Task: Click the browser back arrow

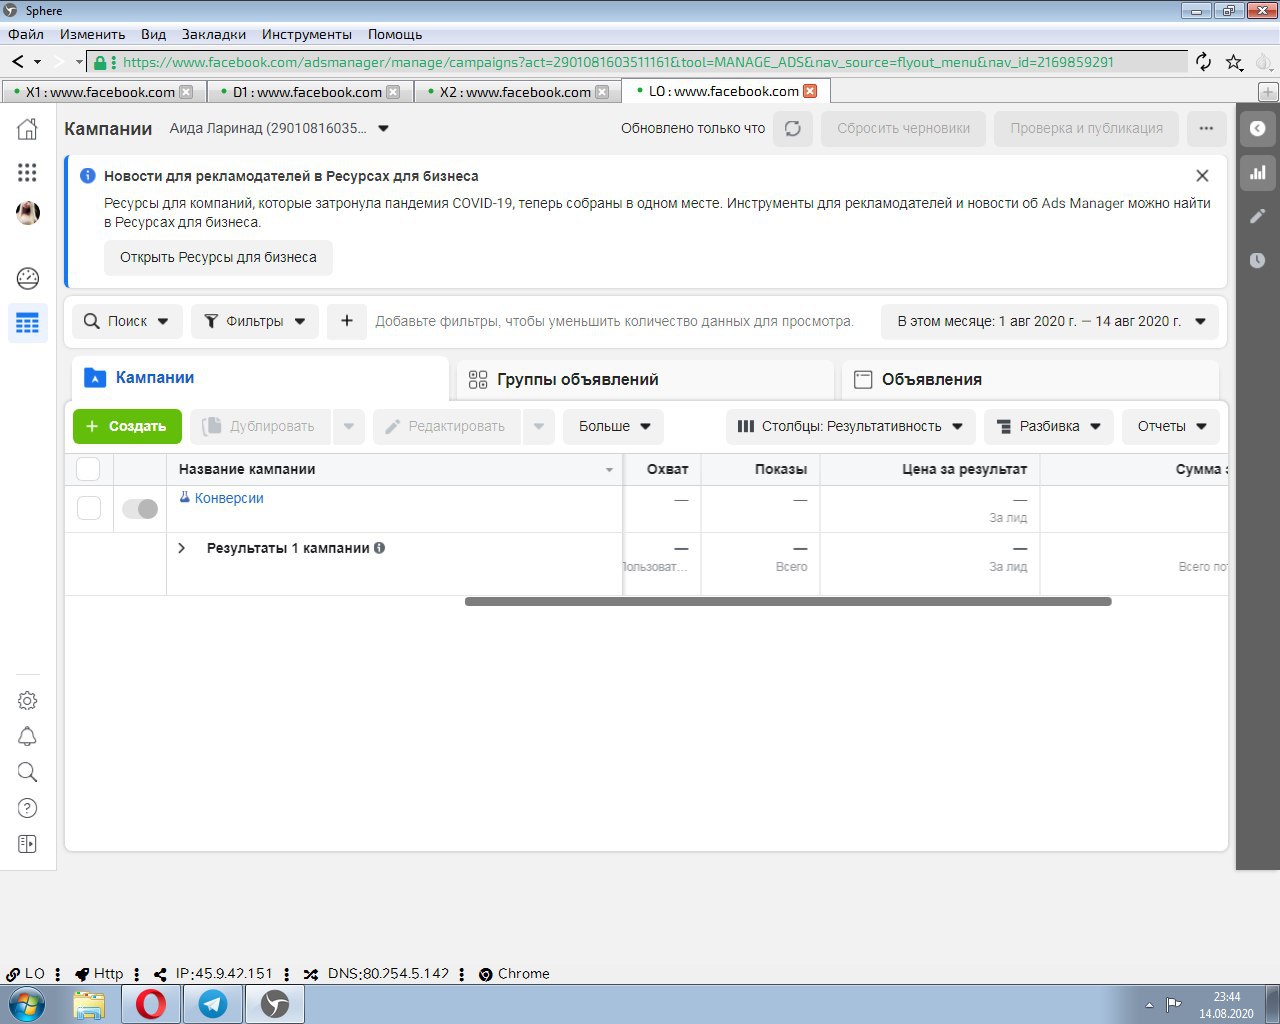Action: (18, 62)
